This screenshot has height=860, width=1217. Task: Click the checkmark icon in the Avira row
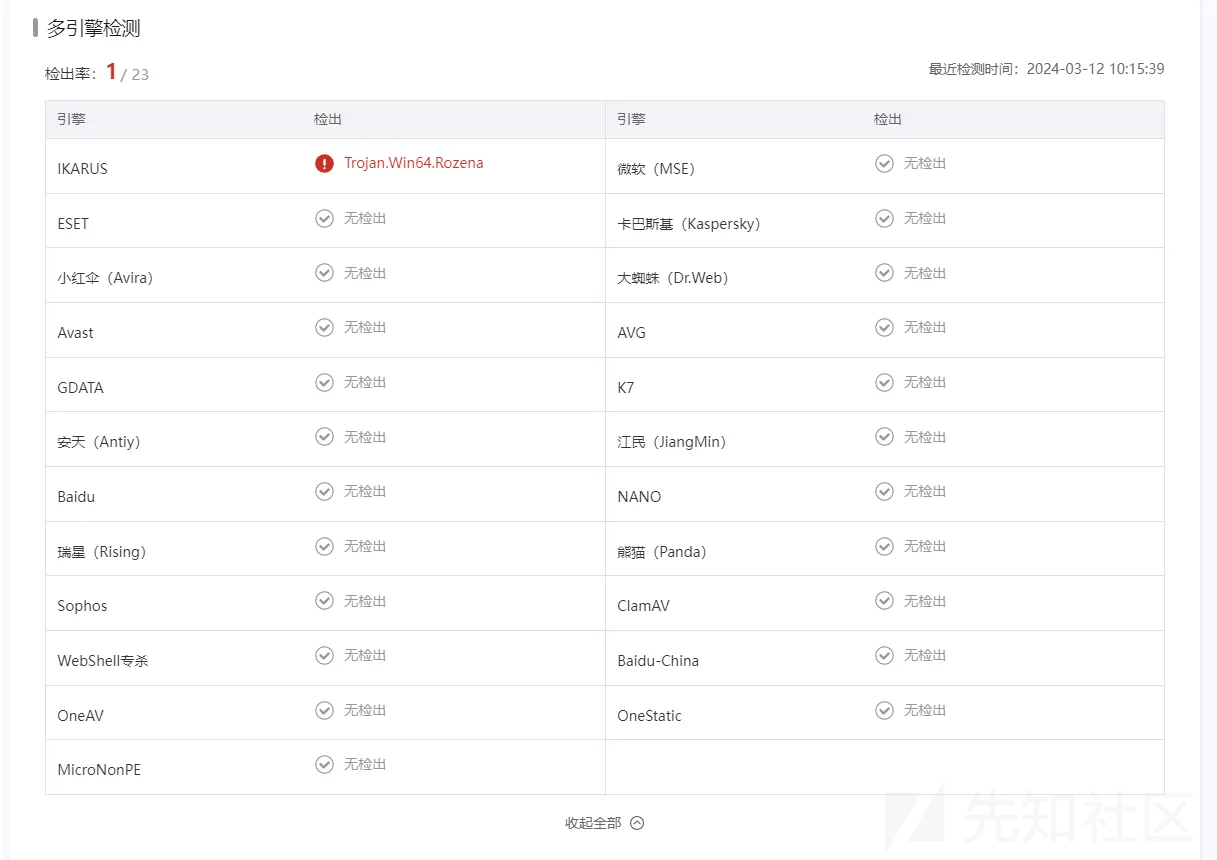pyautogui.click(x=324, y=272)
